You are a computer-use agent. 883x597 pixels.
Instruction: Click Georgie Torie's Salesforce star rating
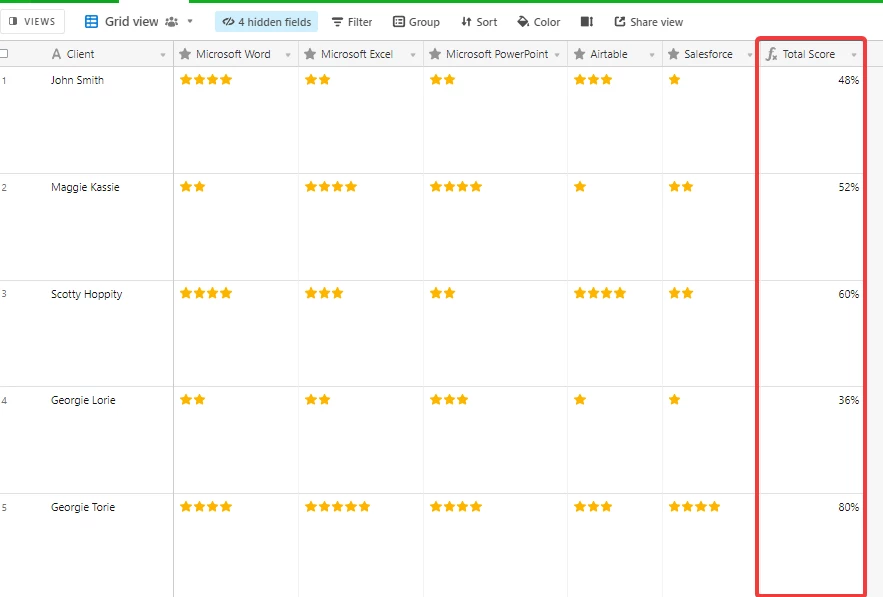[694, 506]
